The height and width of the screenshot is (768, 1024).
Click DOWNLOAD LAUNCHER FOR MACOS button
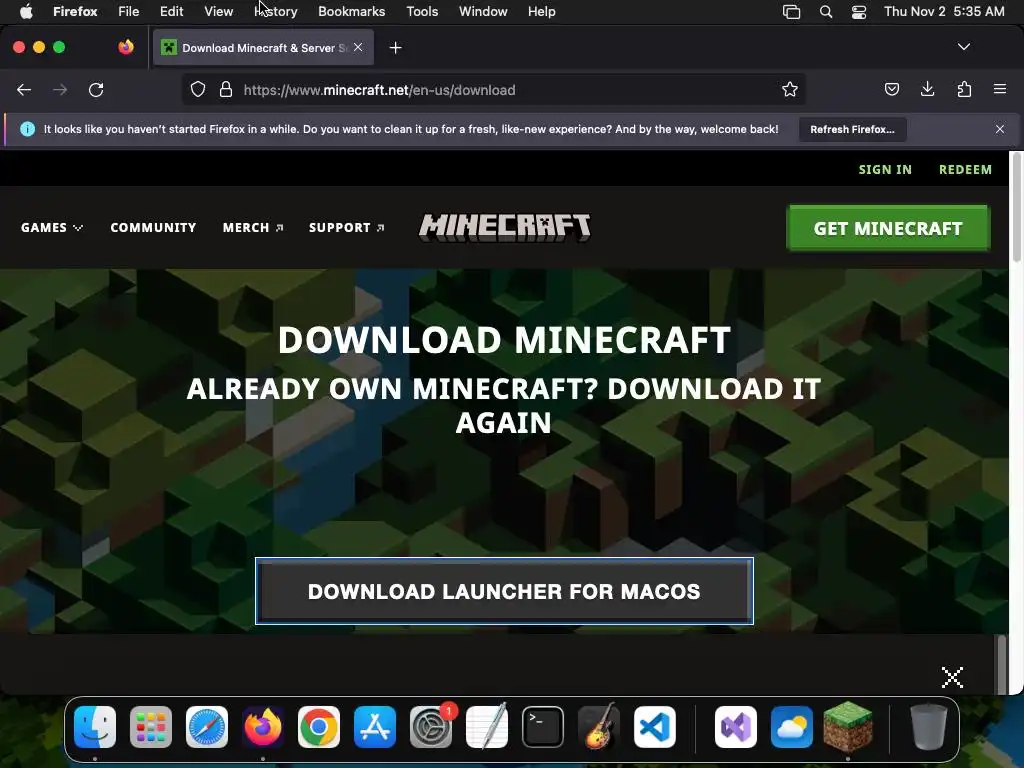pos(504,591)
